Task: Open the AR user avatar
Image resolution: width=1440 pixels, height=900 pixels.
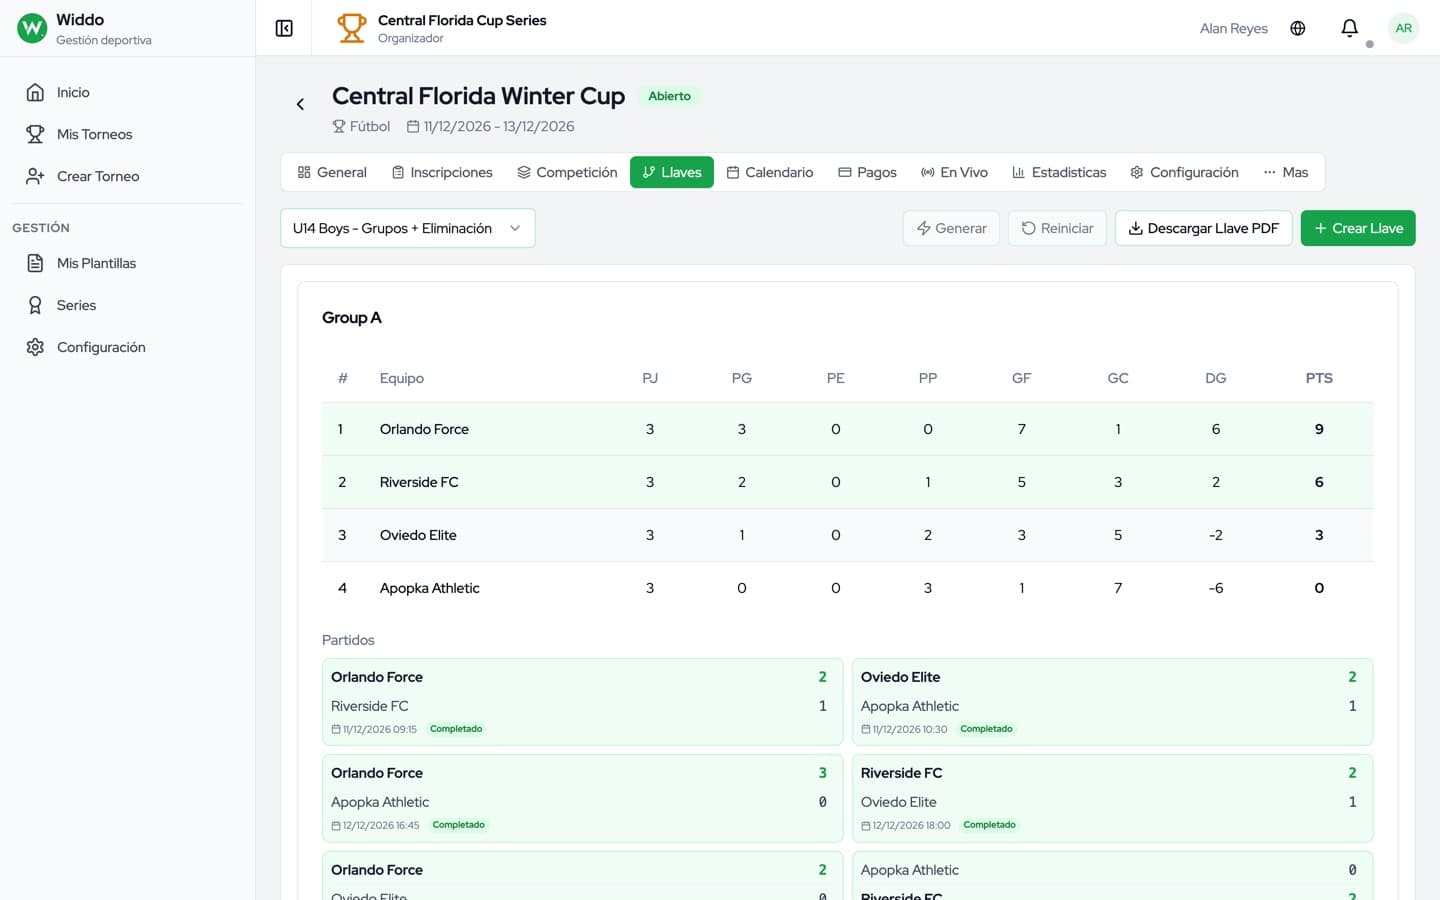Action: tap(1404, 28)
